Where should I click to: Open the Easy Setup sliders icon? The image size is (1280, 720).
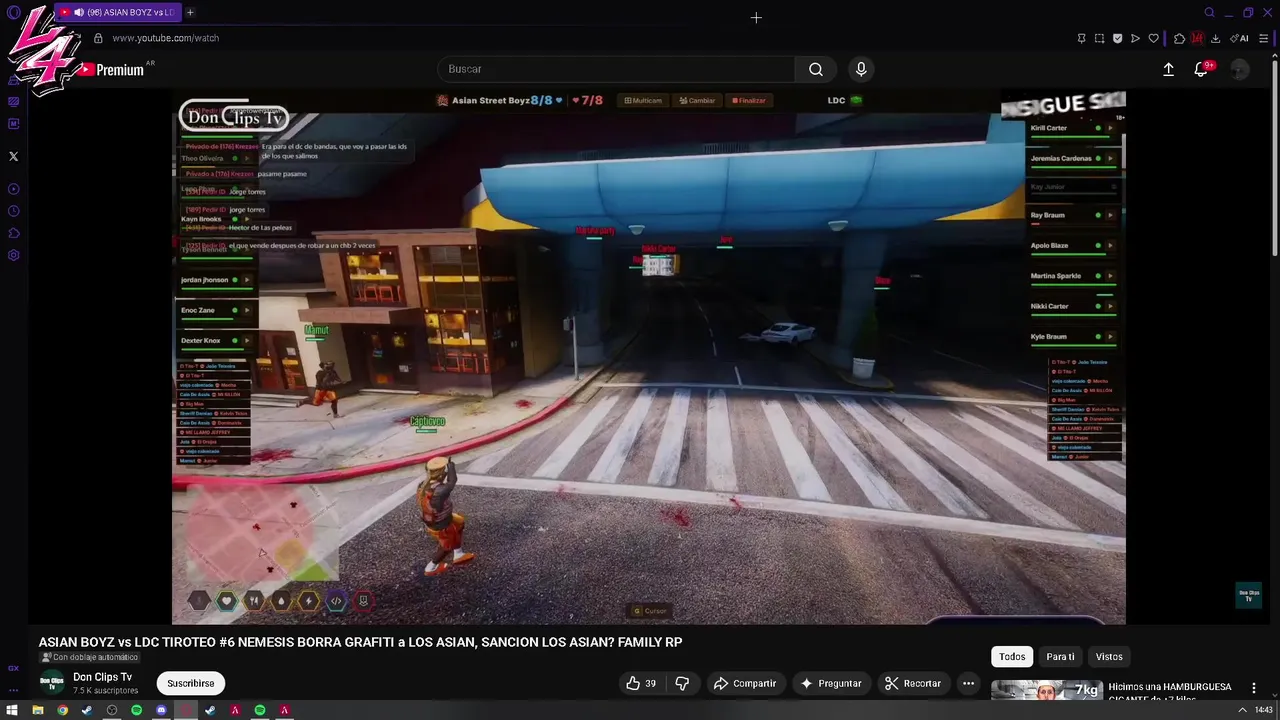pos(1264,38)
